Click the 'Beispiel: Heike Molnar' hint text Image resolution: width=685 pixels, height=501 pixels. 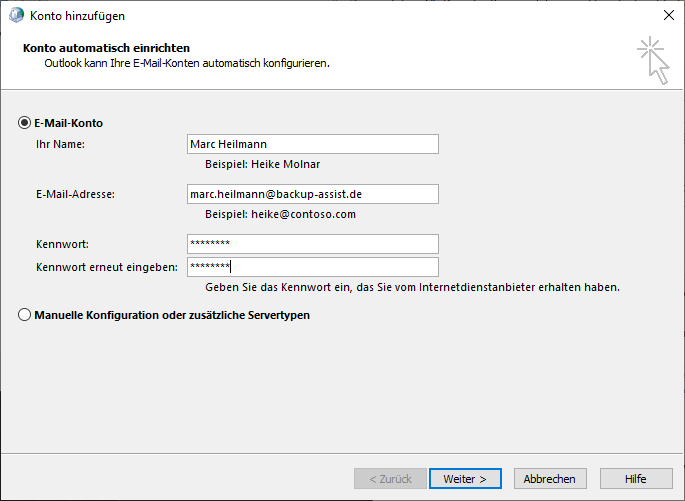pos(262,164)
